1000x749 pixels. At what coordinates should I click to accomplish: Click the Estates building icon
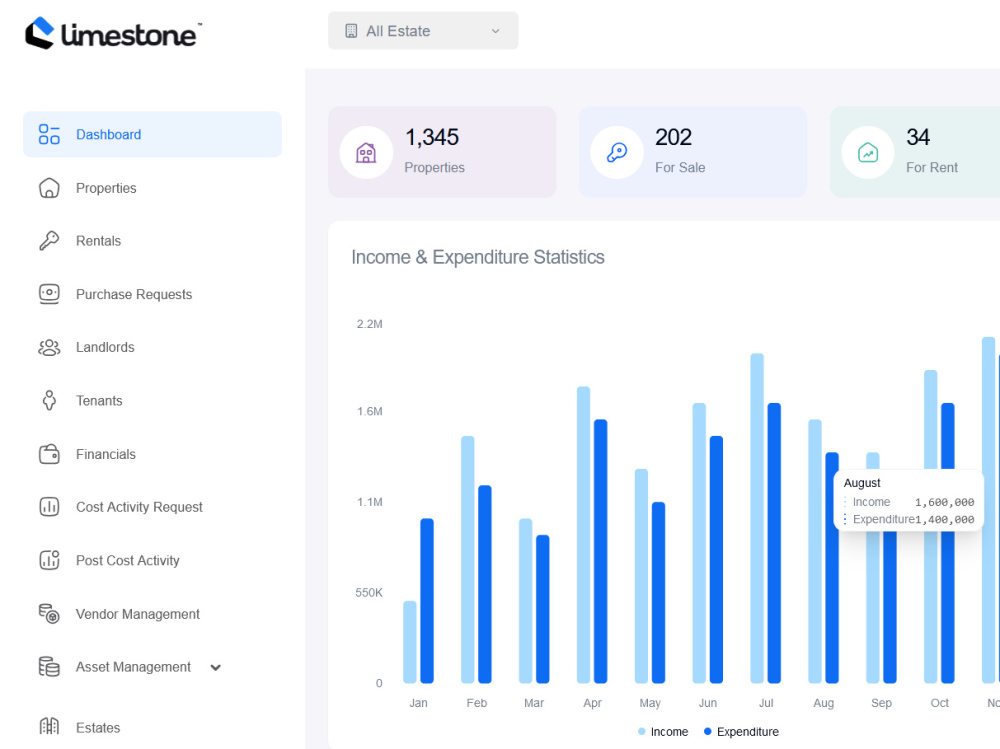click(49, 727)
